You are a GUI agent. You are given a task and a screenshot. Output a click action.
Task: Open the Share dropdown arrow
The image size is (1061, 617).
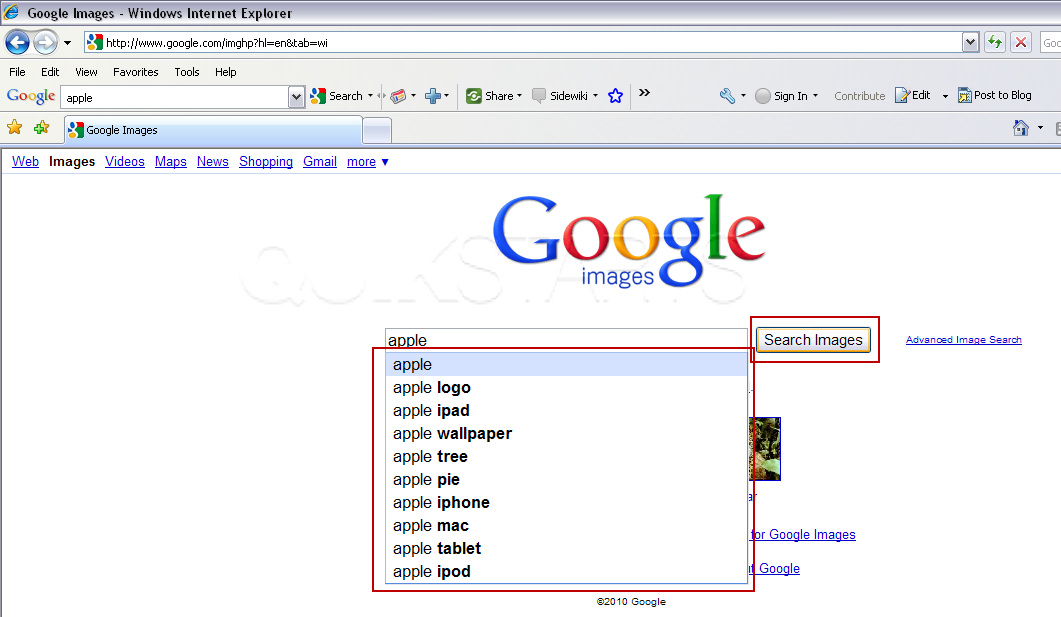520,96
